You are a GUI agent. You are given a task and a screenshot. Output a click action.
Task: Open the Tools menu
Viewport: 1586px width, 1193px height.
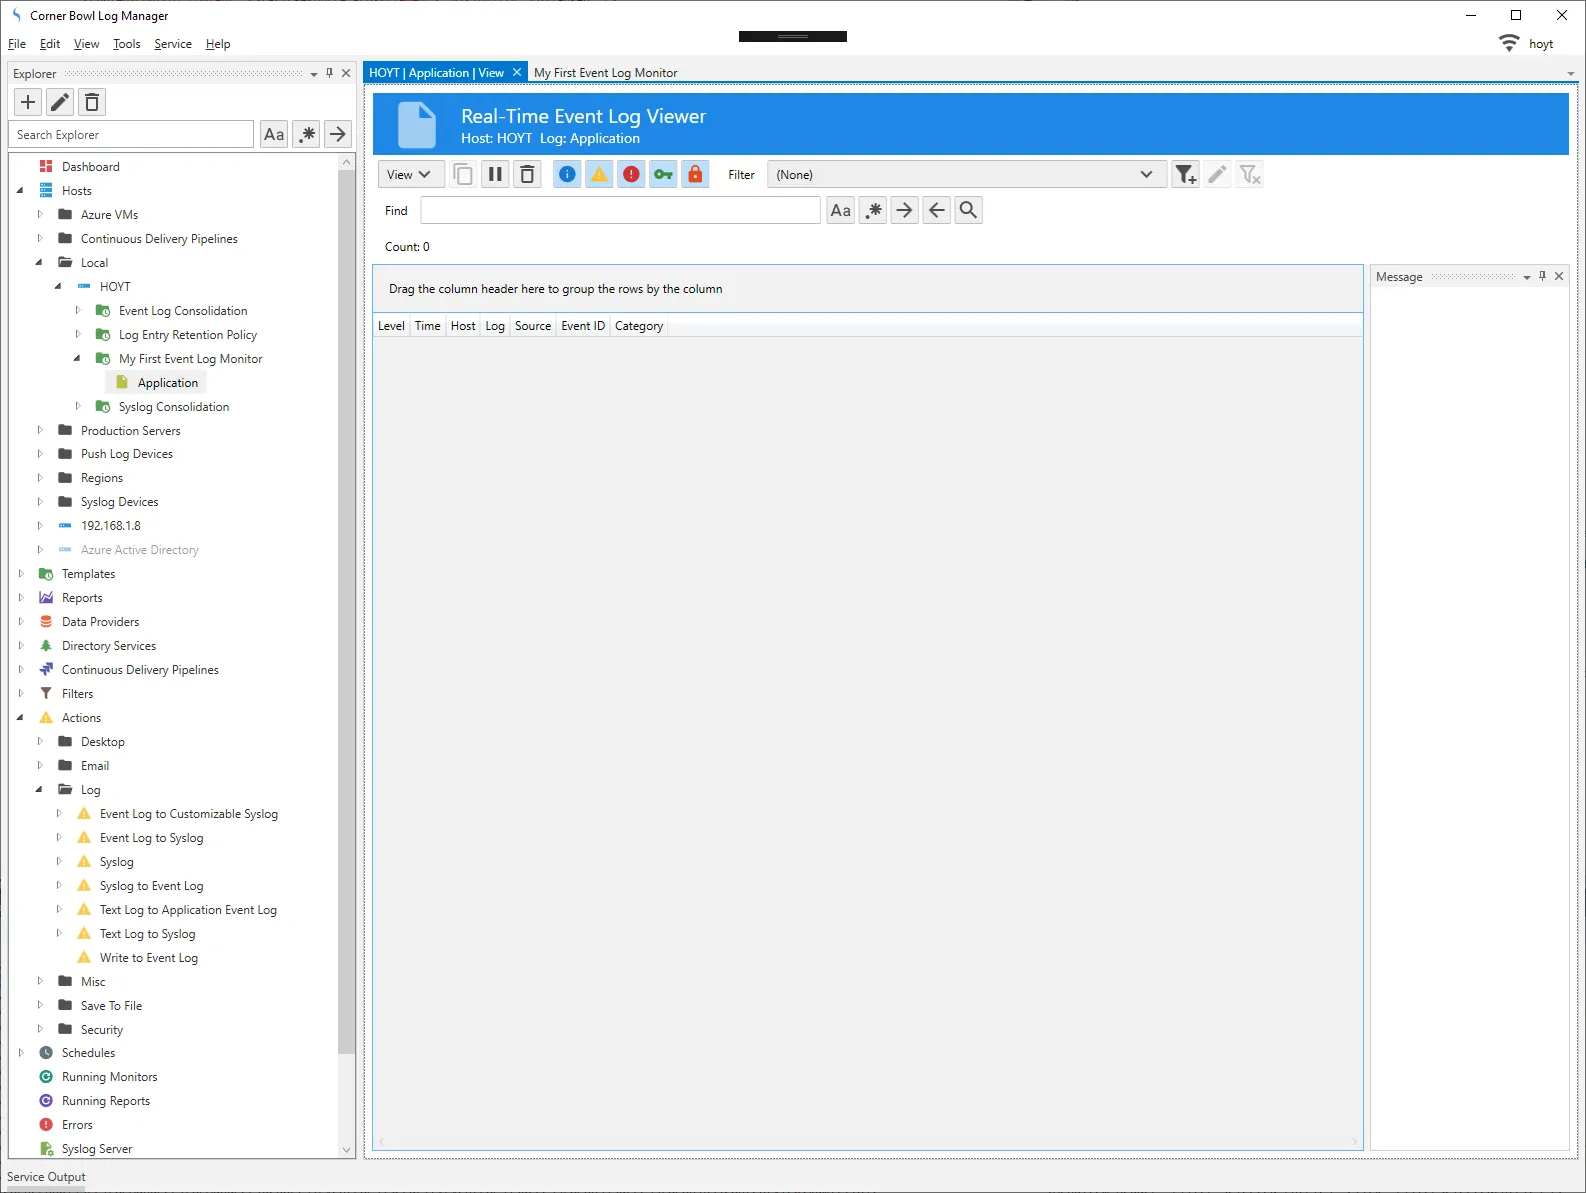tap(126, 44)
